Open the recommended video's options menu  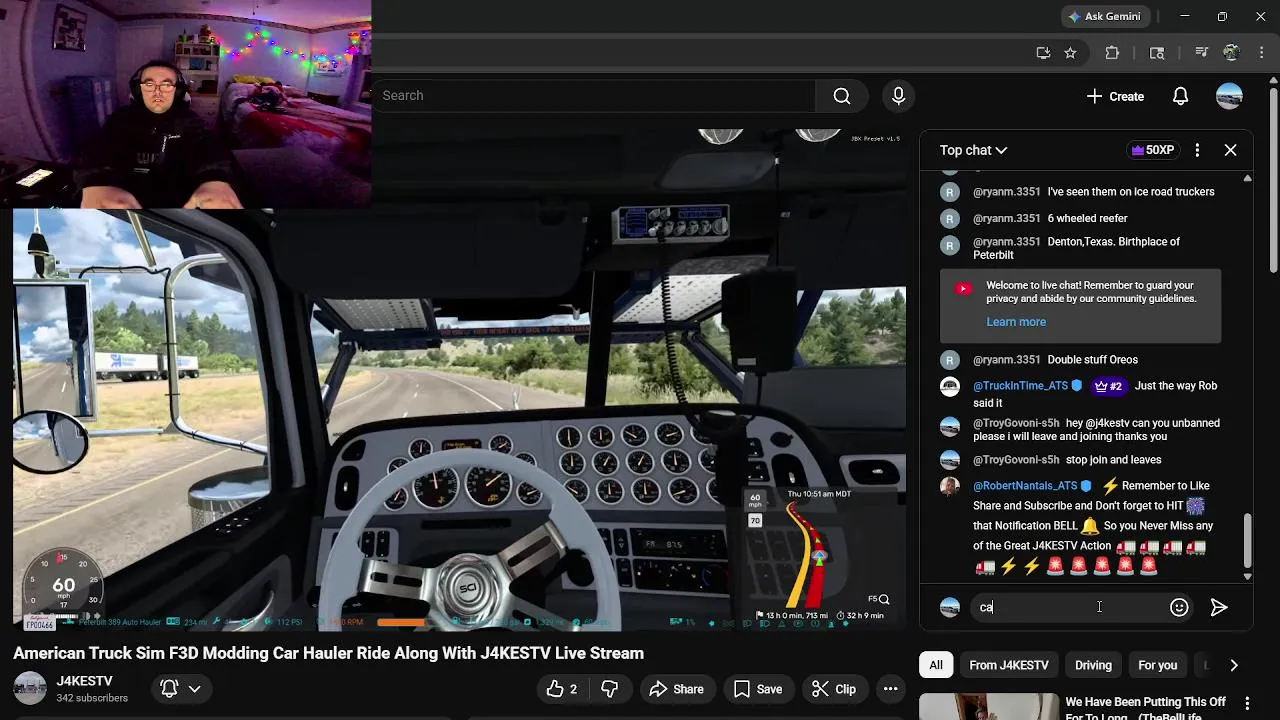[x=1247, y=704]
